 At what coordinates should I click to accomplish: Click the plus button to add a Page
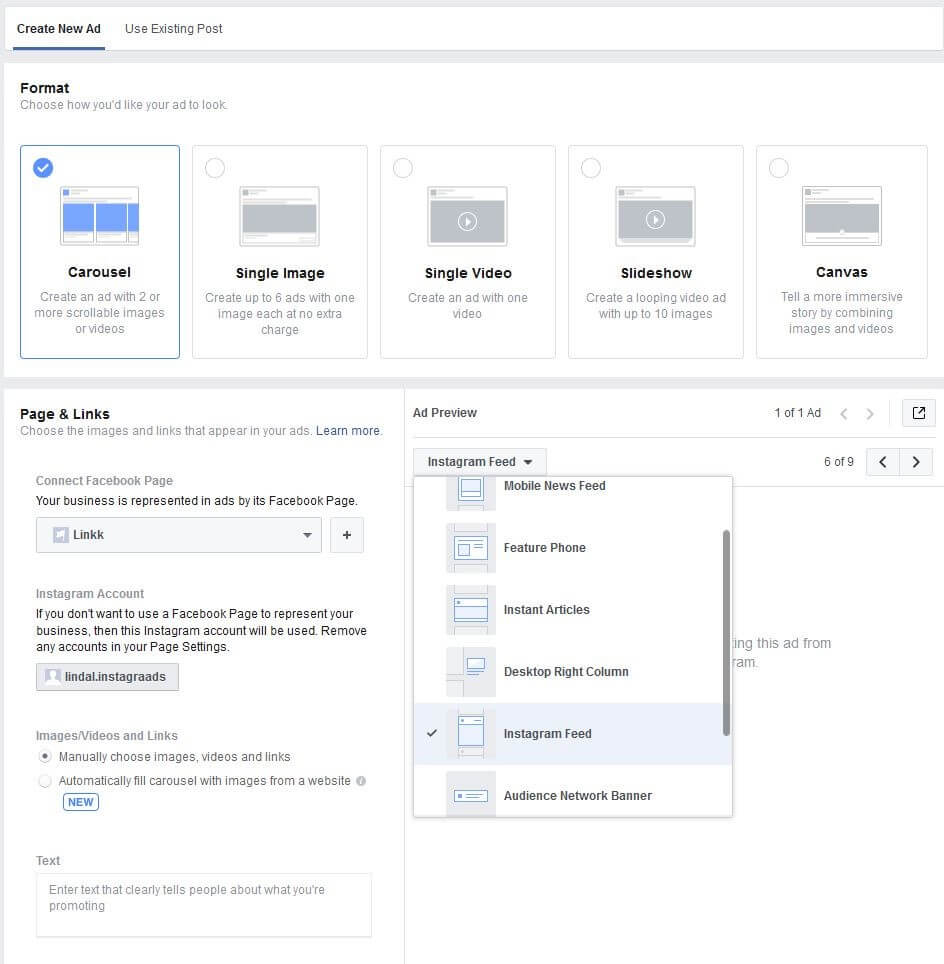[x=347, y=535]
